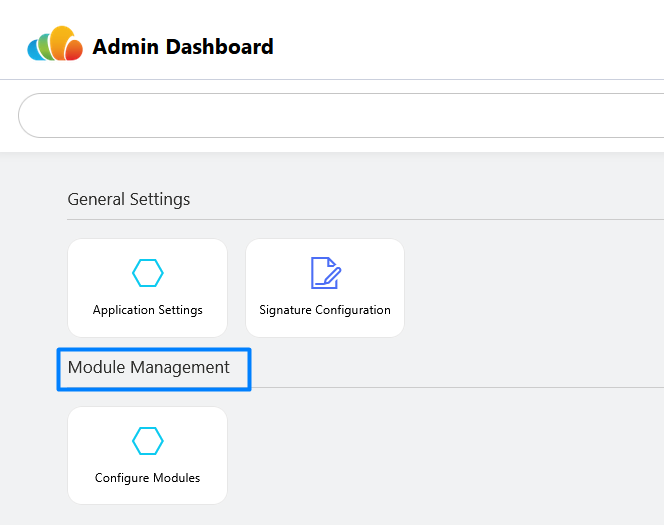Click the Signature Configuration document-pen icon
Viewport: 664px width, 525px height.
pos(326,273)
